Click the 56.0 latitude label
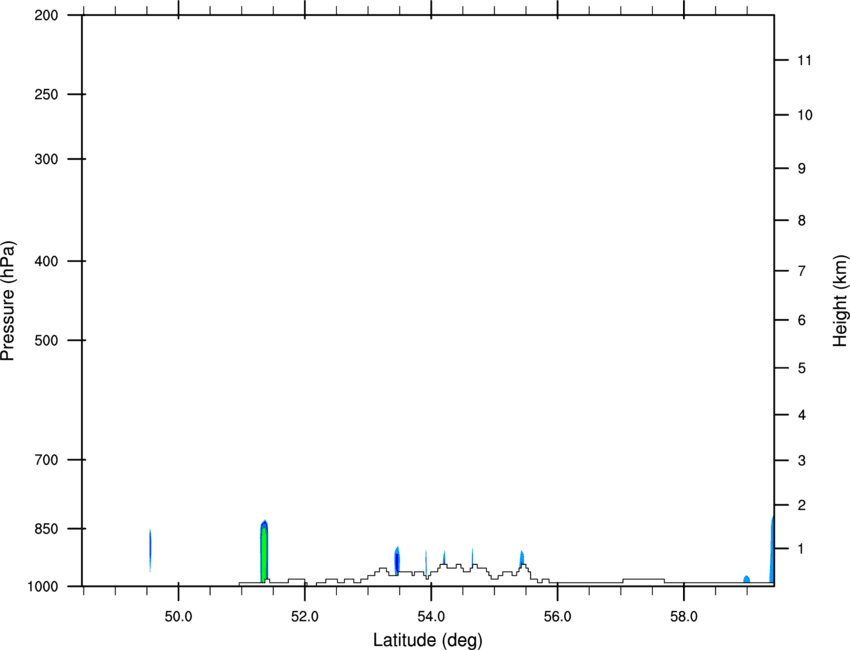This screenshot has width=850, height=650. pyautogui.click(x=558, y=617)
